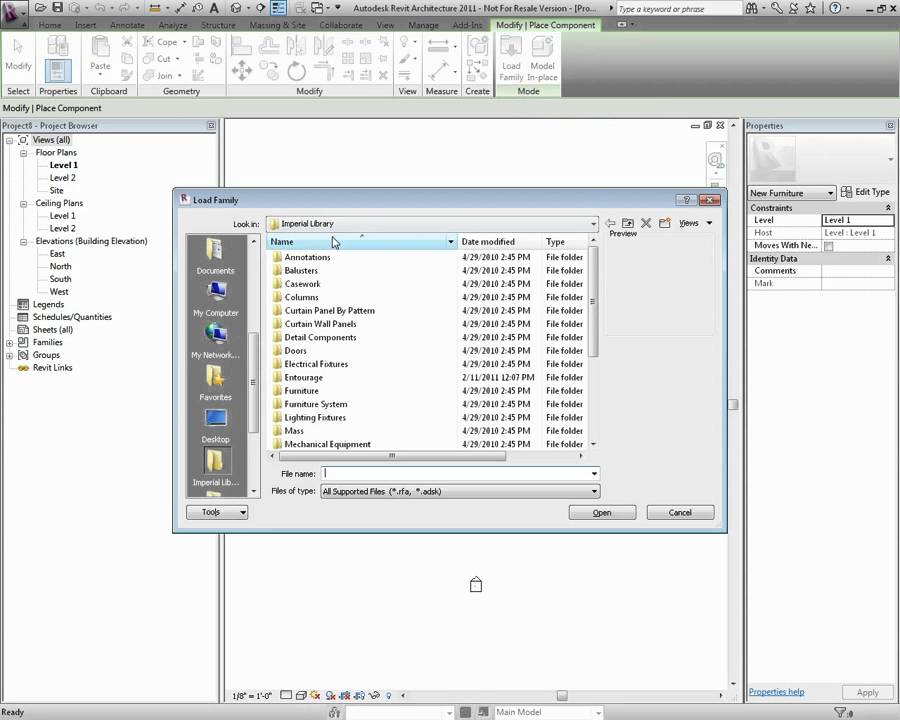Collapse the Floor Plans node

24,153
